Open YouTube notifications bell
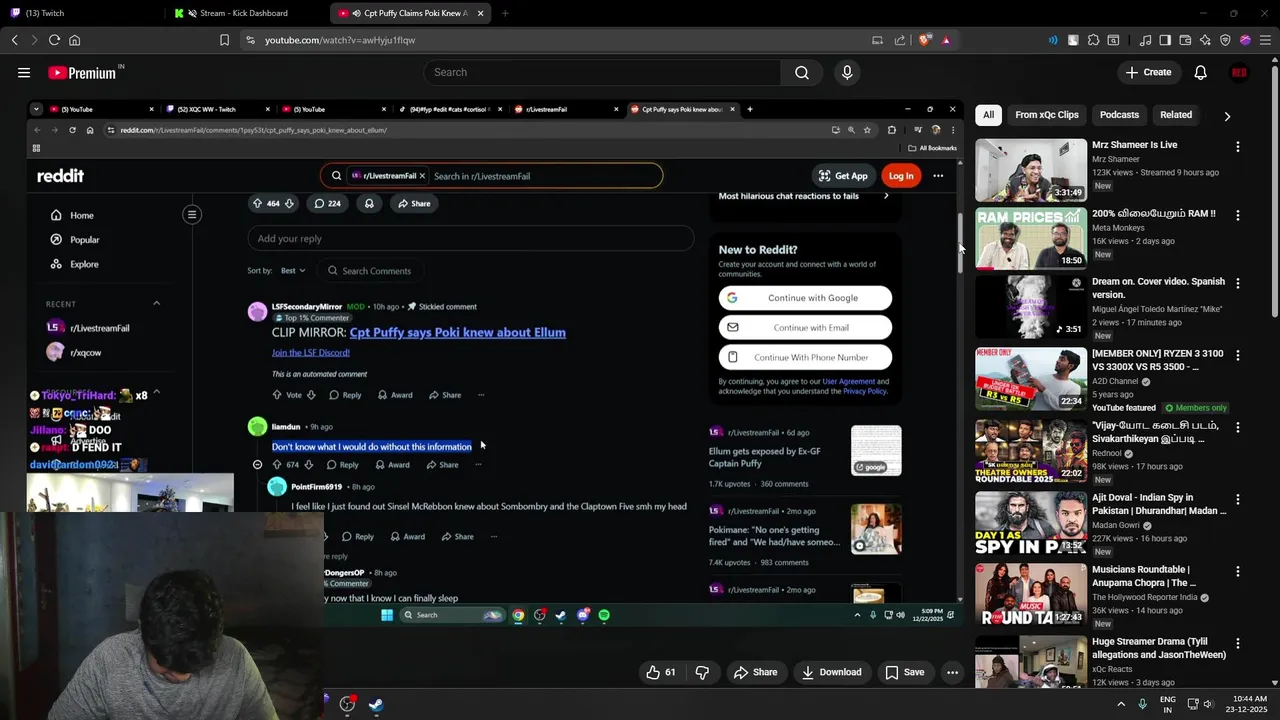The height and width of the screenshot is (720, 1280). 1200,72
